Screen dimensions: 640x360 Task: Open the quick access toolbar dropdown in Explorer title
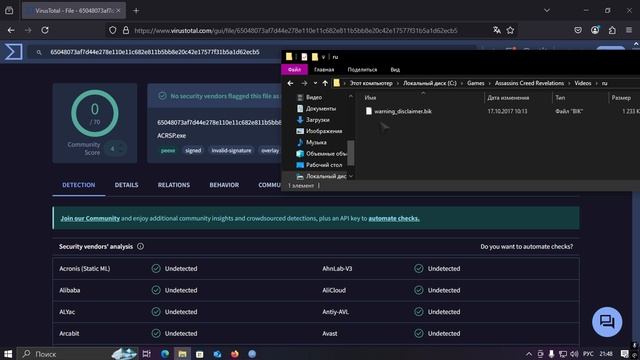click(x=323, y=57)
